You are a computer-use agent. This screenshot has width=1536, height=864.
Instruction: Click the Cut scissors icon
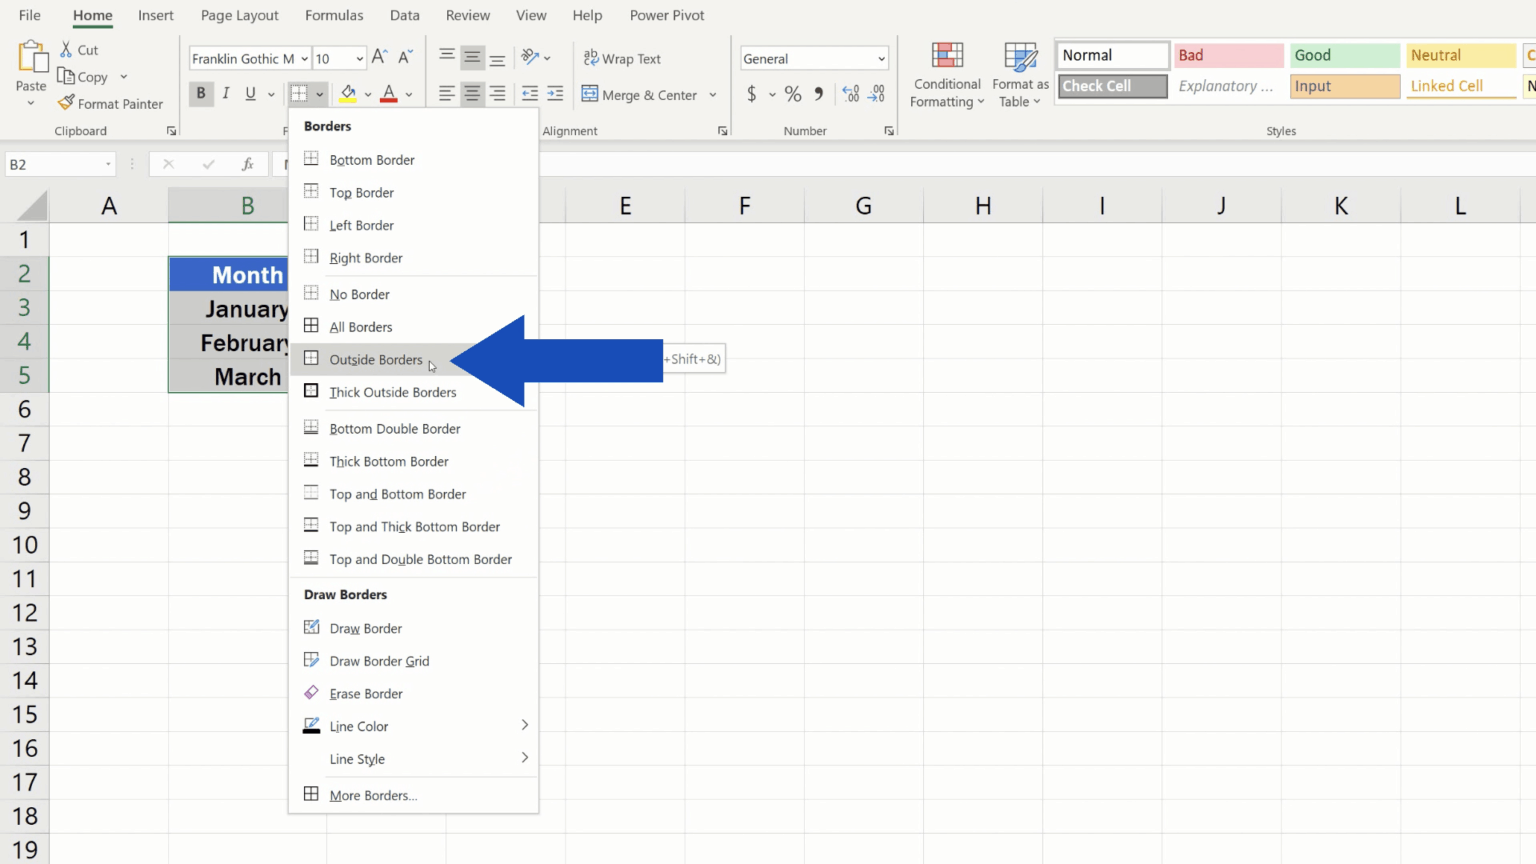[x=66, y=49]
